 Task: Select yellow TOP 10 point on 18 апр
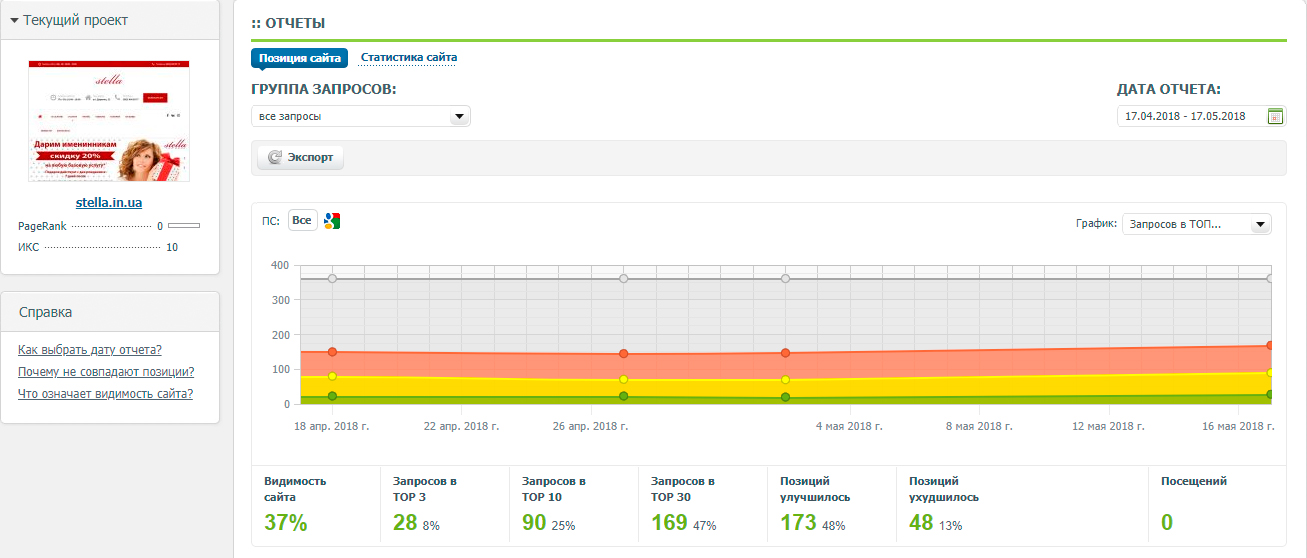tap(332, 377)
